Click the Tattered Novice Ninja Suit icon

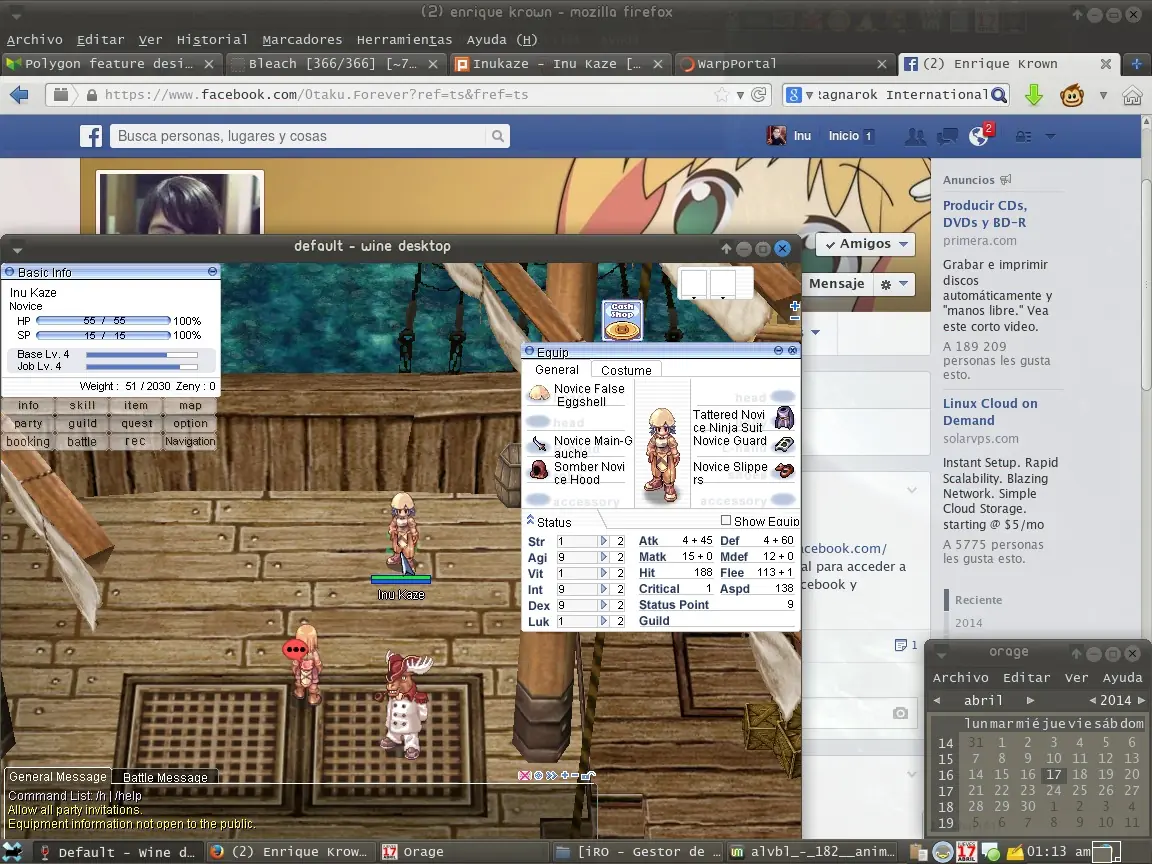[x=785, y=417]
